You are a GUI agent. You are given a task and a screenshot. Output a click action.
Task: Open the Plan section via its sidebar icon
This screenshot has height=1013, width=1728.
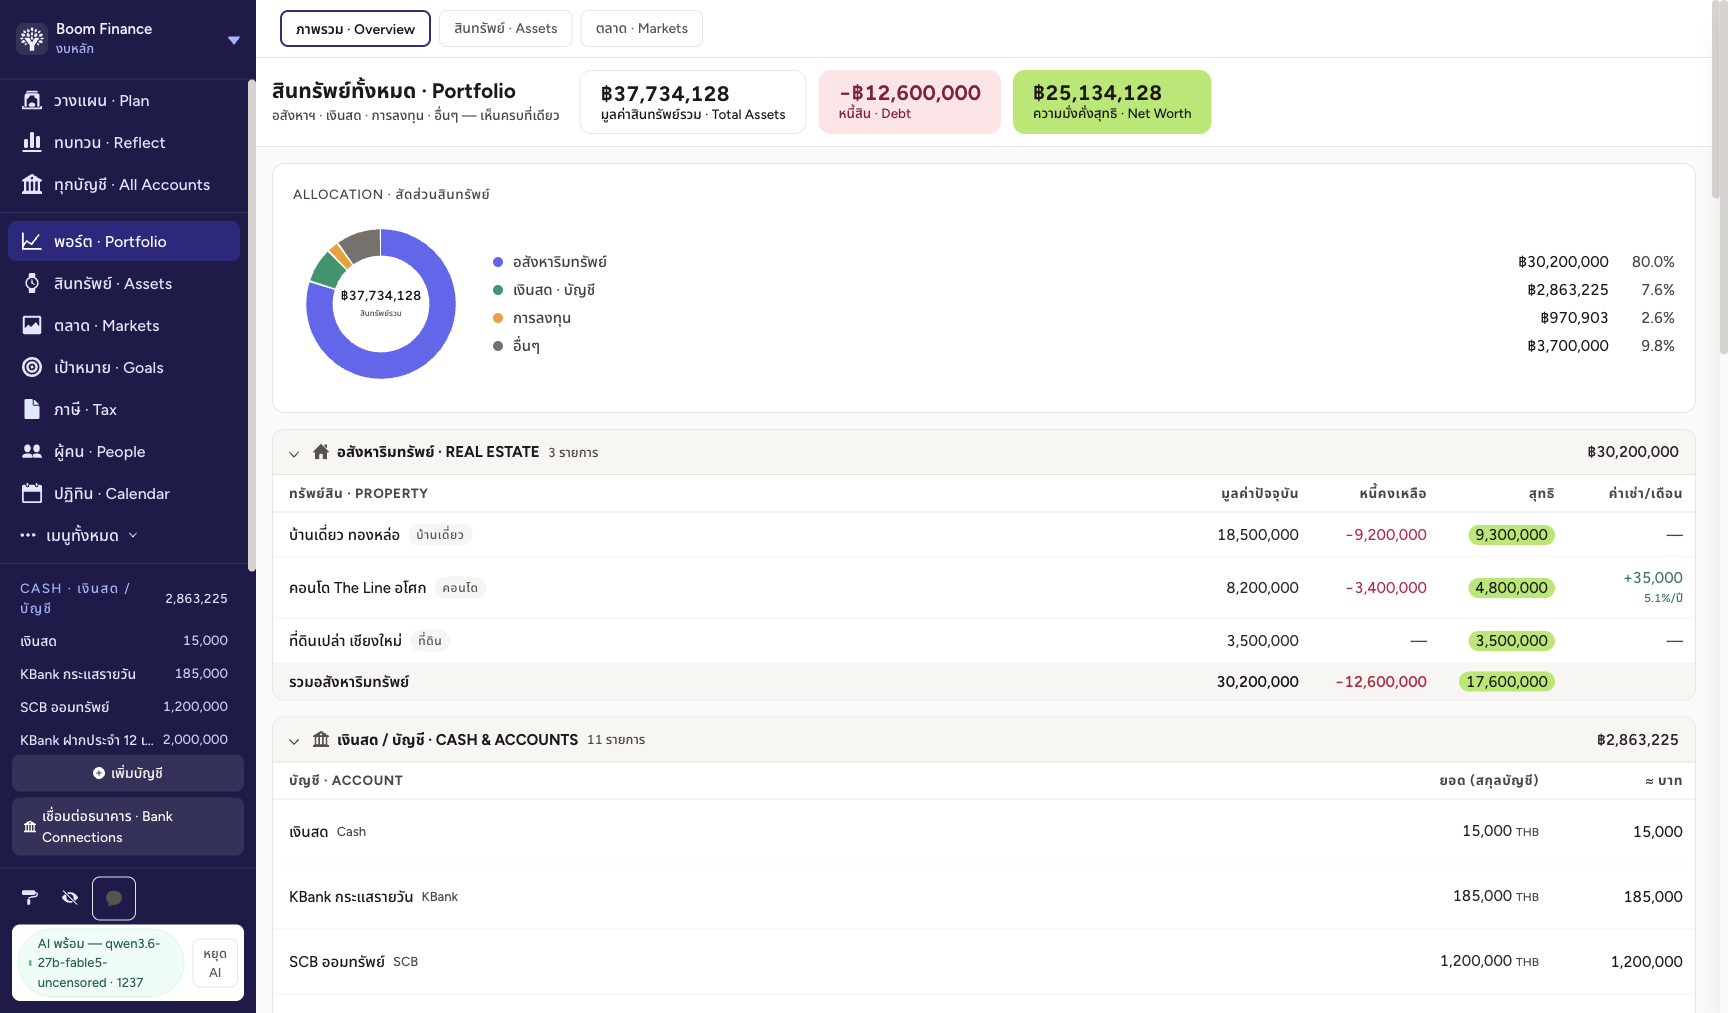pos(32,100)
